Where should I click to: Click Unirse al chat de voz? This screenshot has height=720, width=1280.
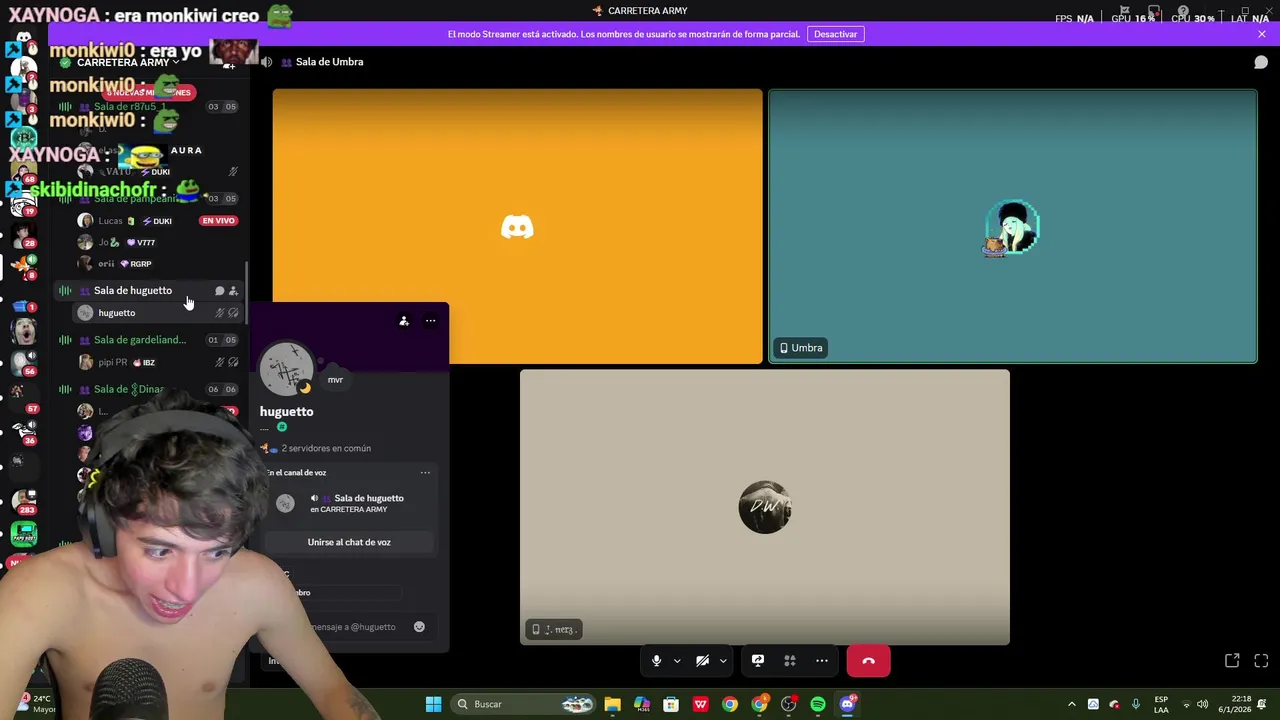pyautogui.click(x=349, y=542)
